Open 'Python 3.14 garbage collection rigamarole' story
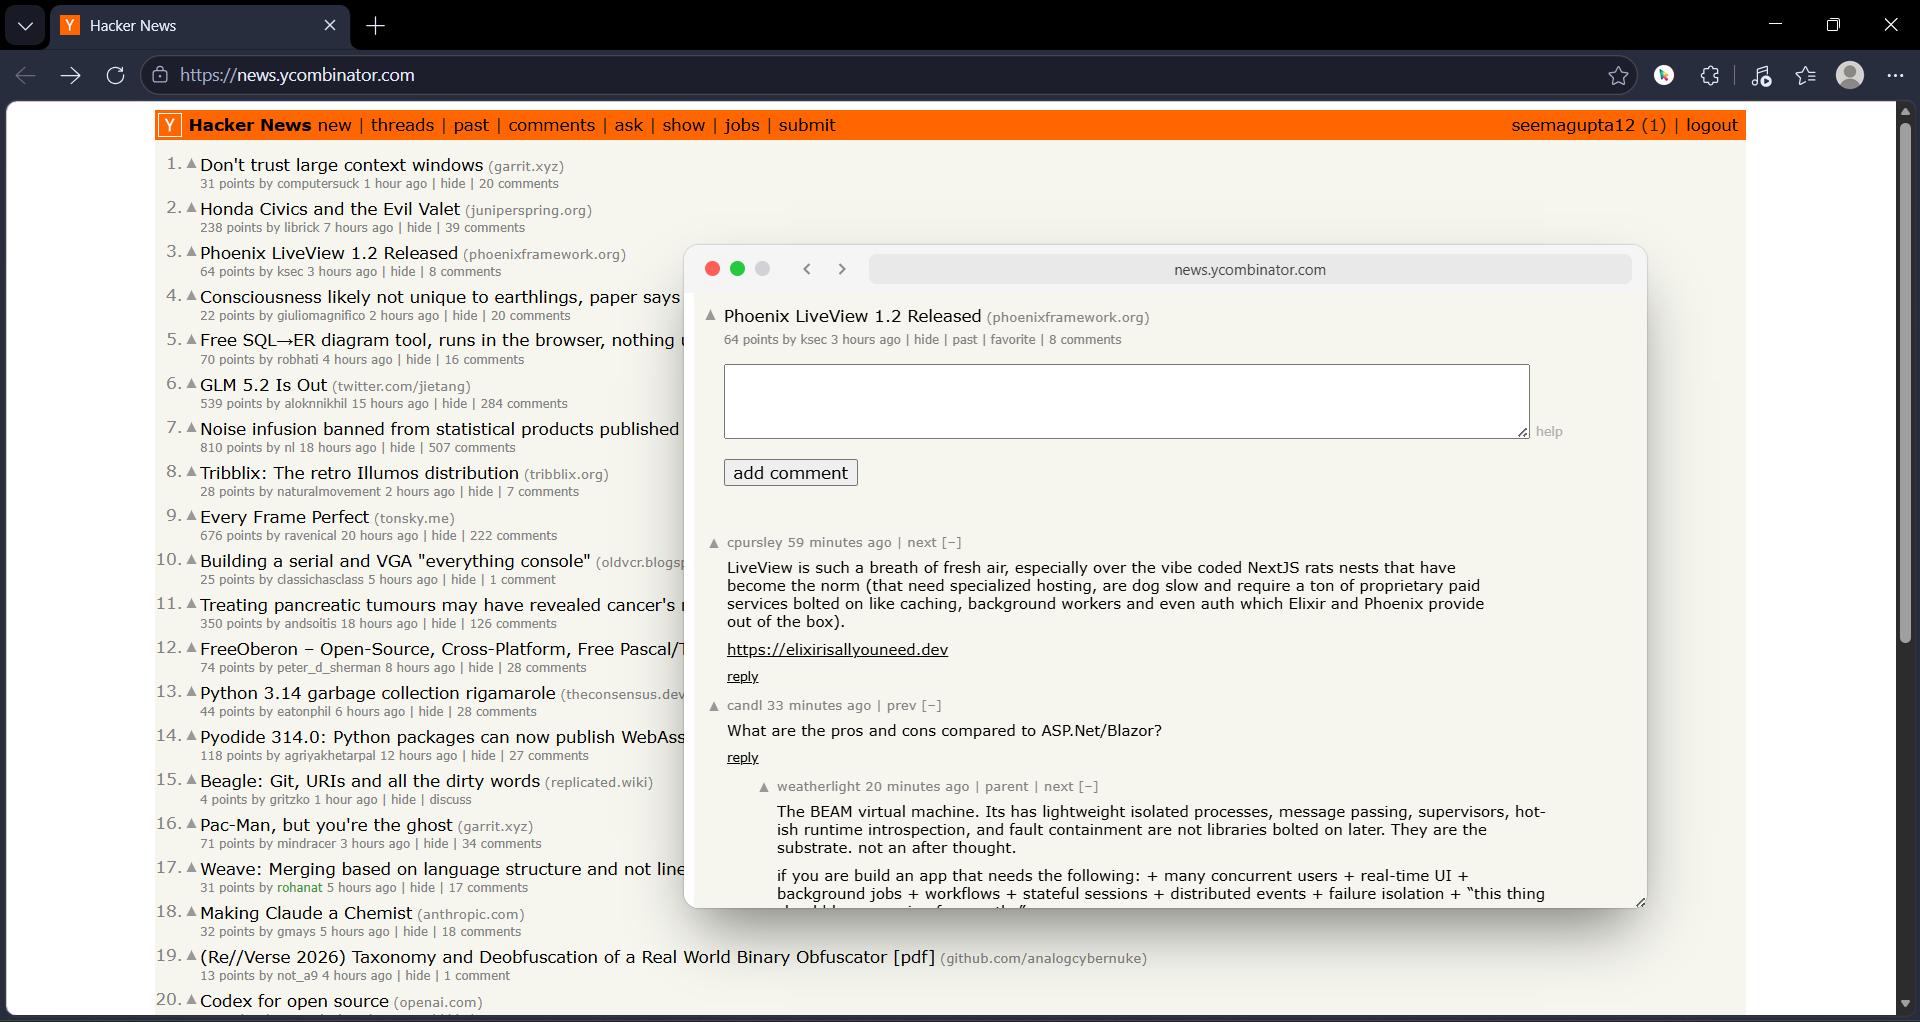Screen dimensions: 1920x1022 pyautogui.click(x=378, y=693)
